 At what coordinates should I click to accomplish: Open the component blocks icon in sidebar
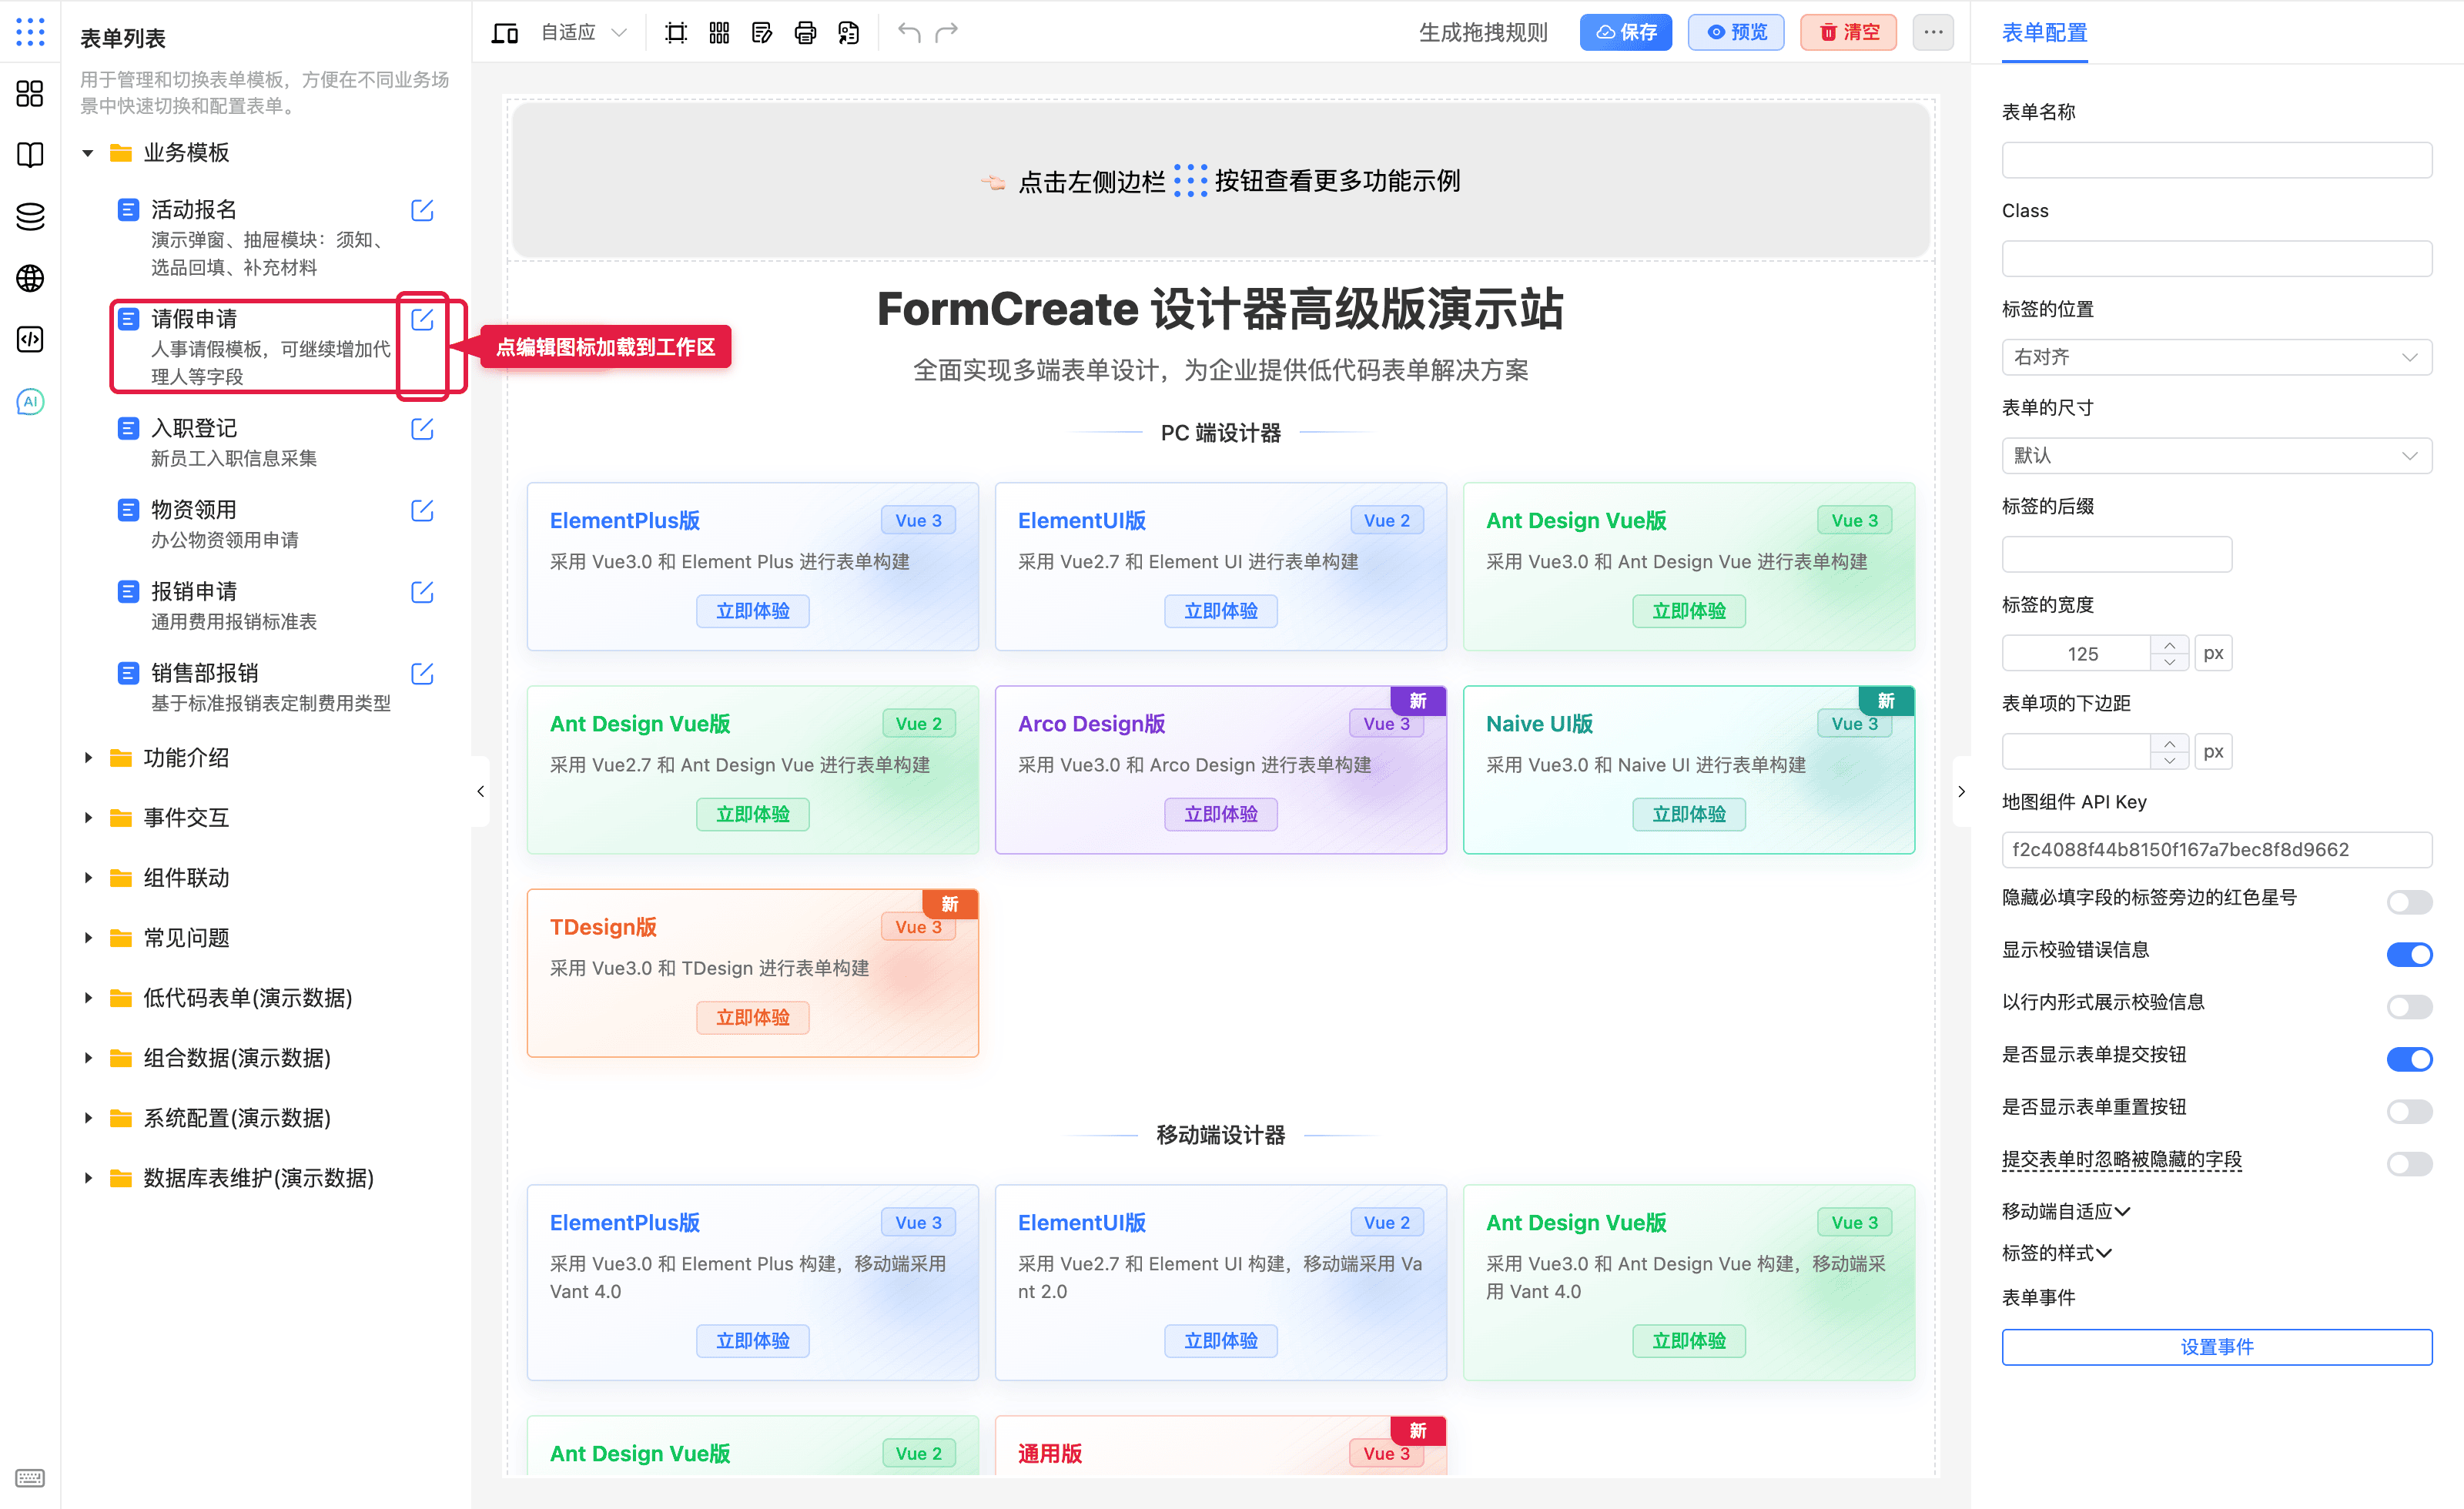pyautogui.click(x=30, y=93)
